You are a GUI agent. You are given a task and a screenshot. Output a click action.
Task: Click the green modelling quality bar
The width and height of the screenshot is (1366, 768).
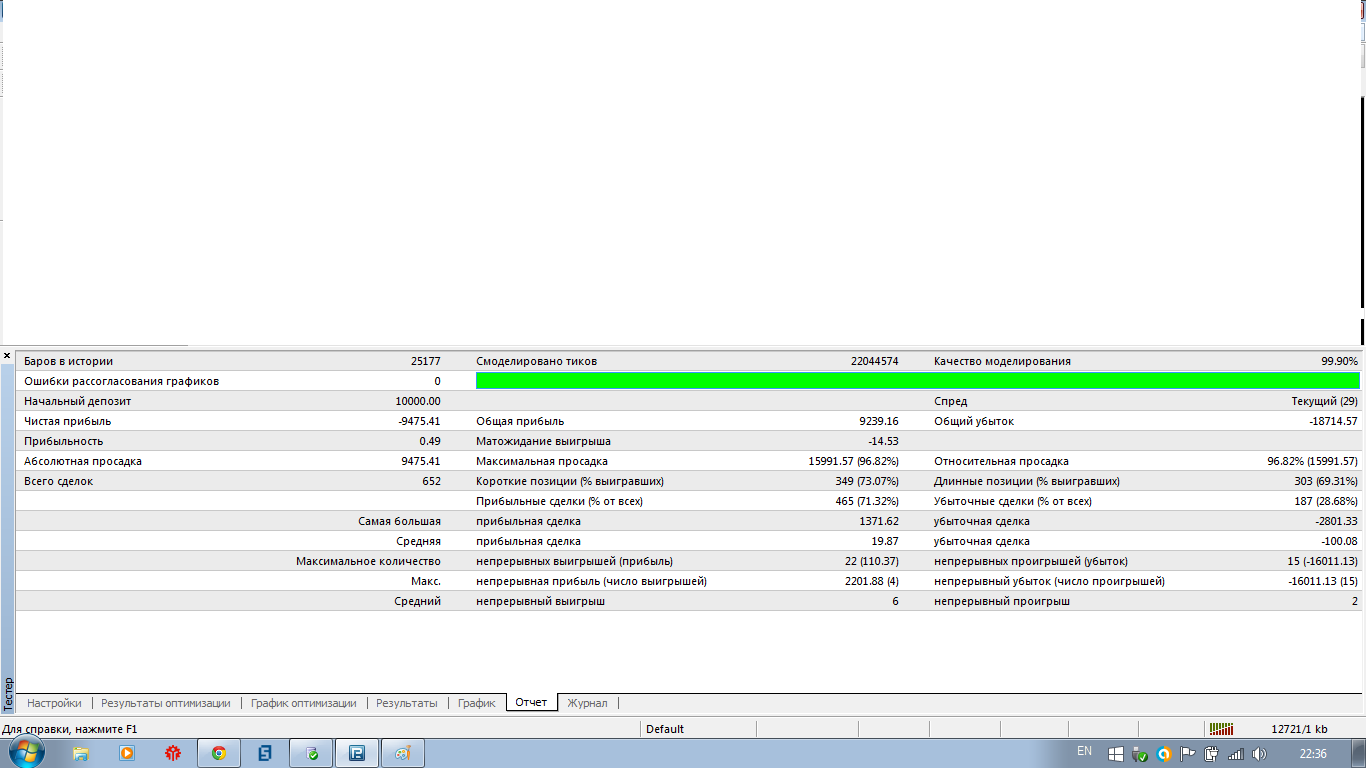[x=918, y=381]
